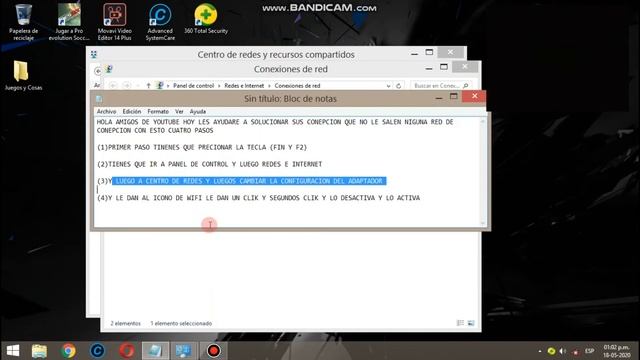640x360 pixels.
Task: Click the line starting with (4)Y LE DAN
Action: [258, 198]
